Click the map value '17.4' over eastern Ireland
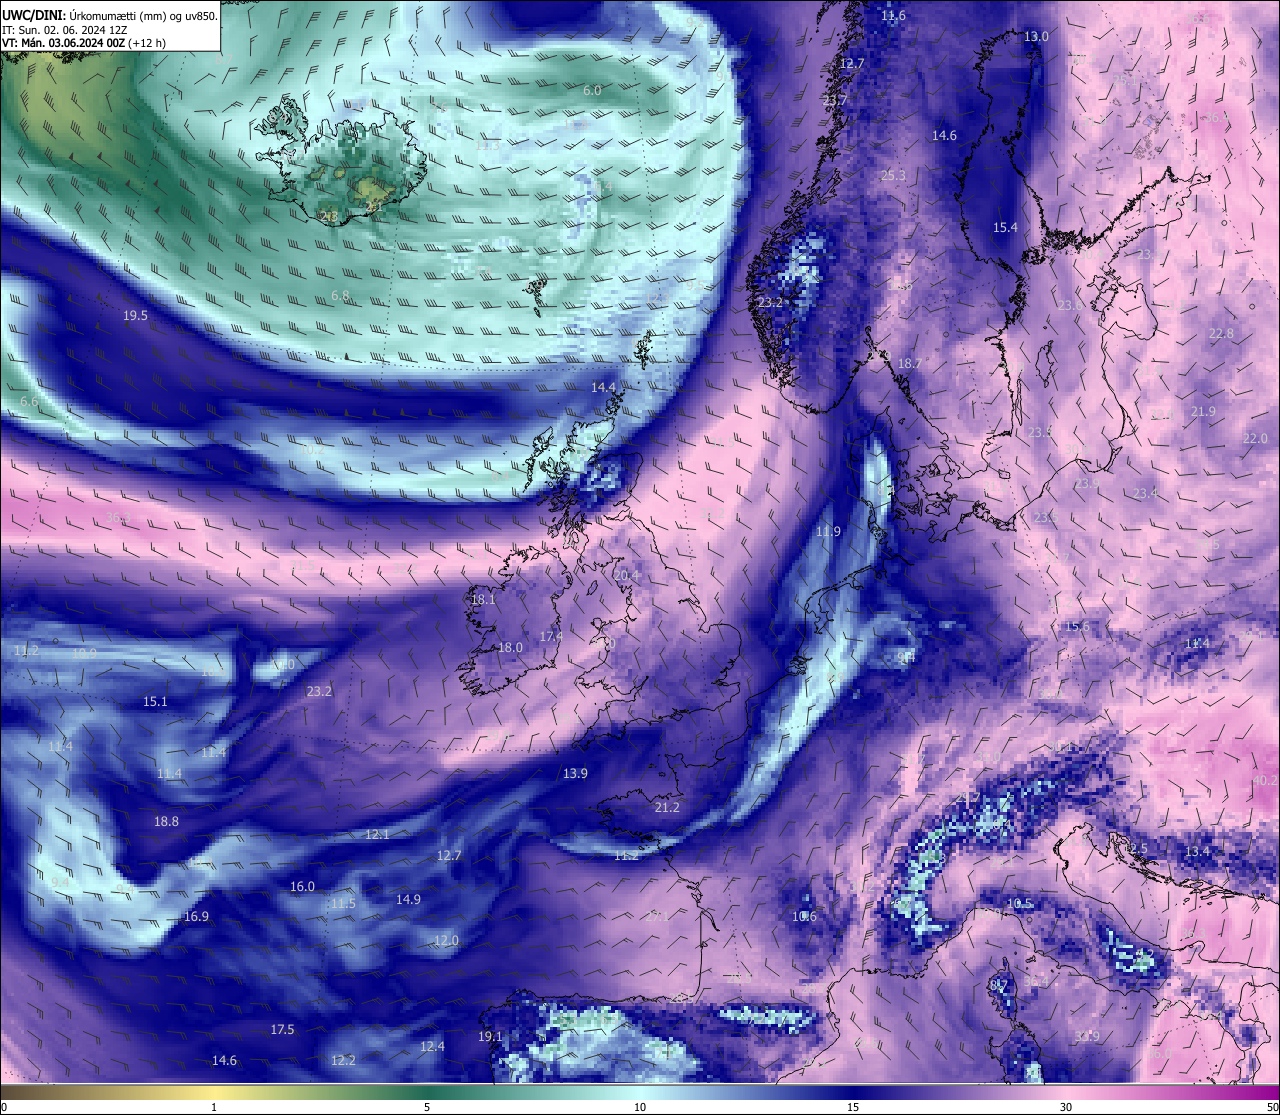The height and width of the screenshot is (1115, 1280). 551,637
